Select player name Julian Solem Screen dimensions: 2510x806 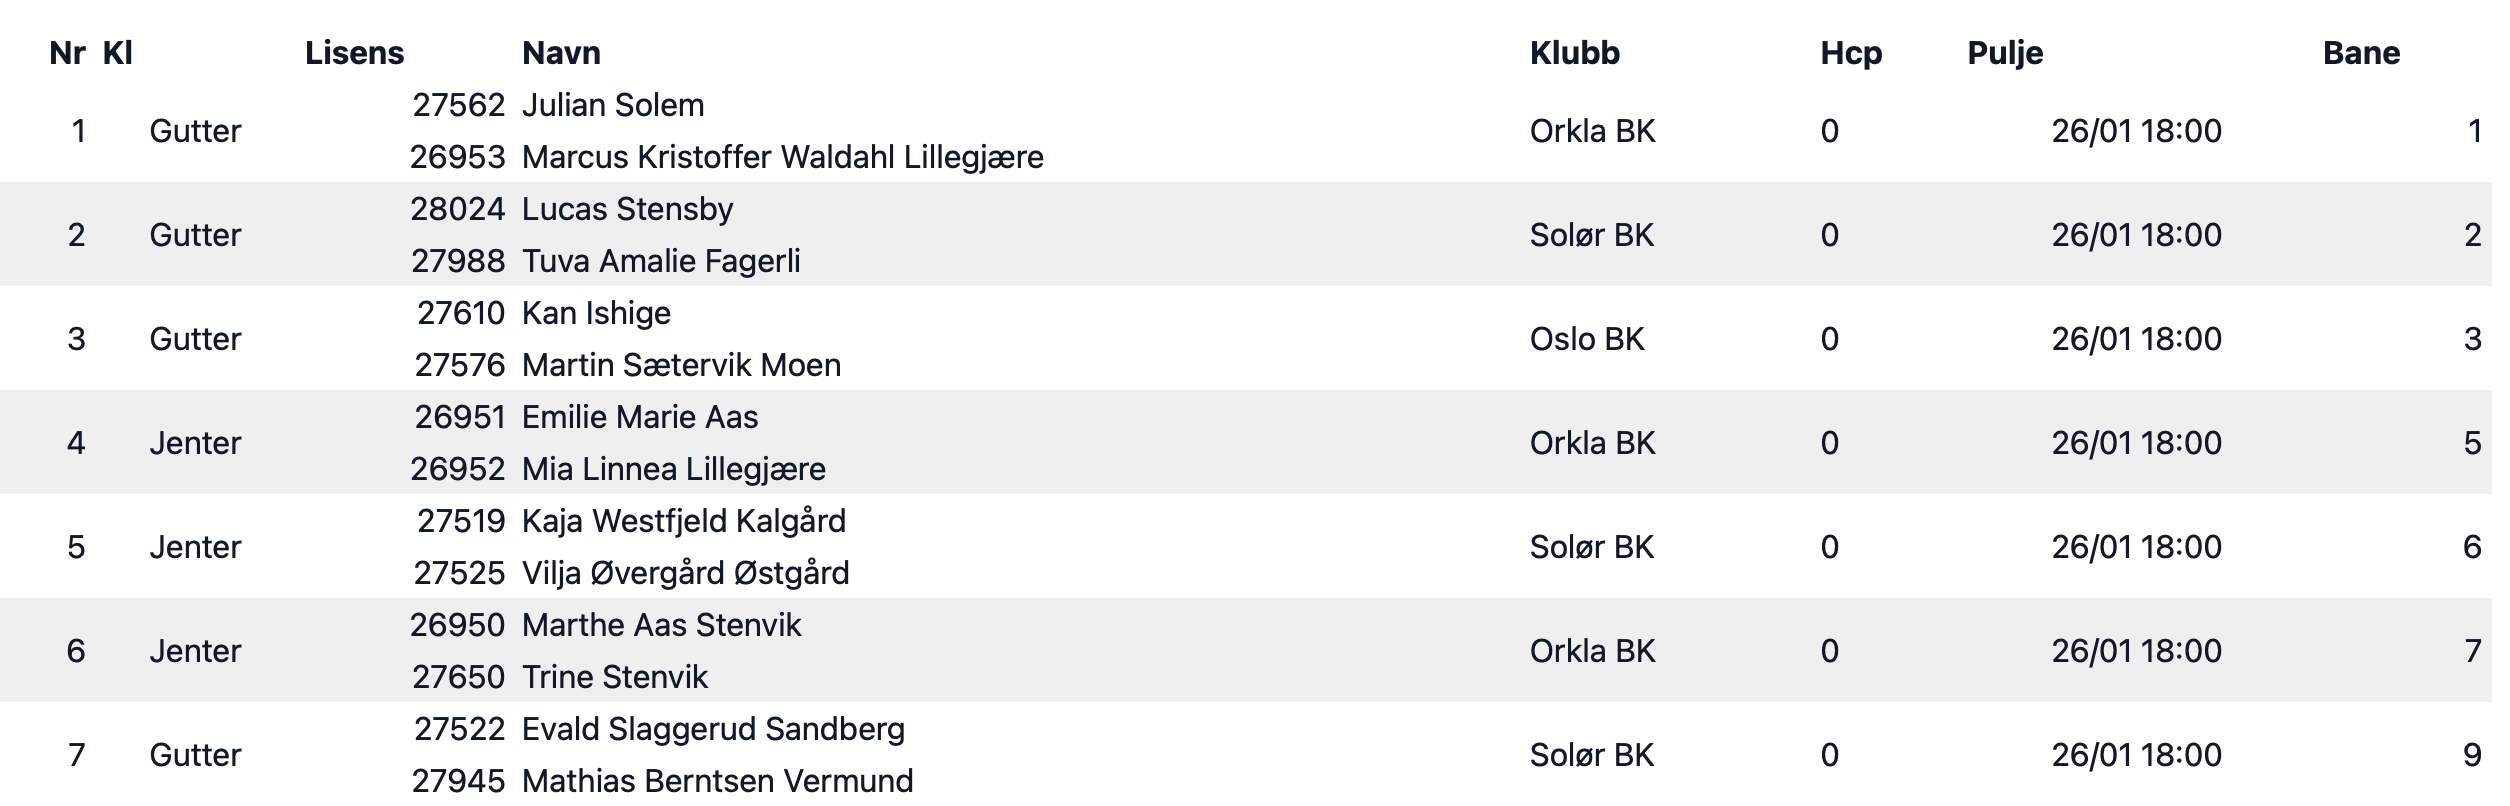pyautogui.click(x=613, y=105)
